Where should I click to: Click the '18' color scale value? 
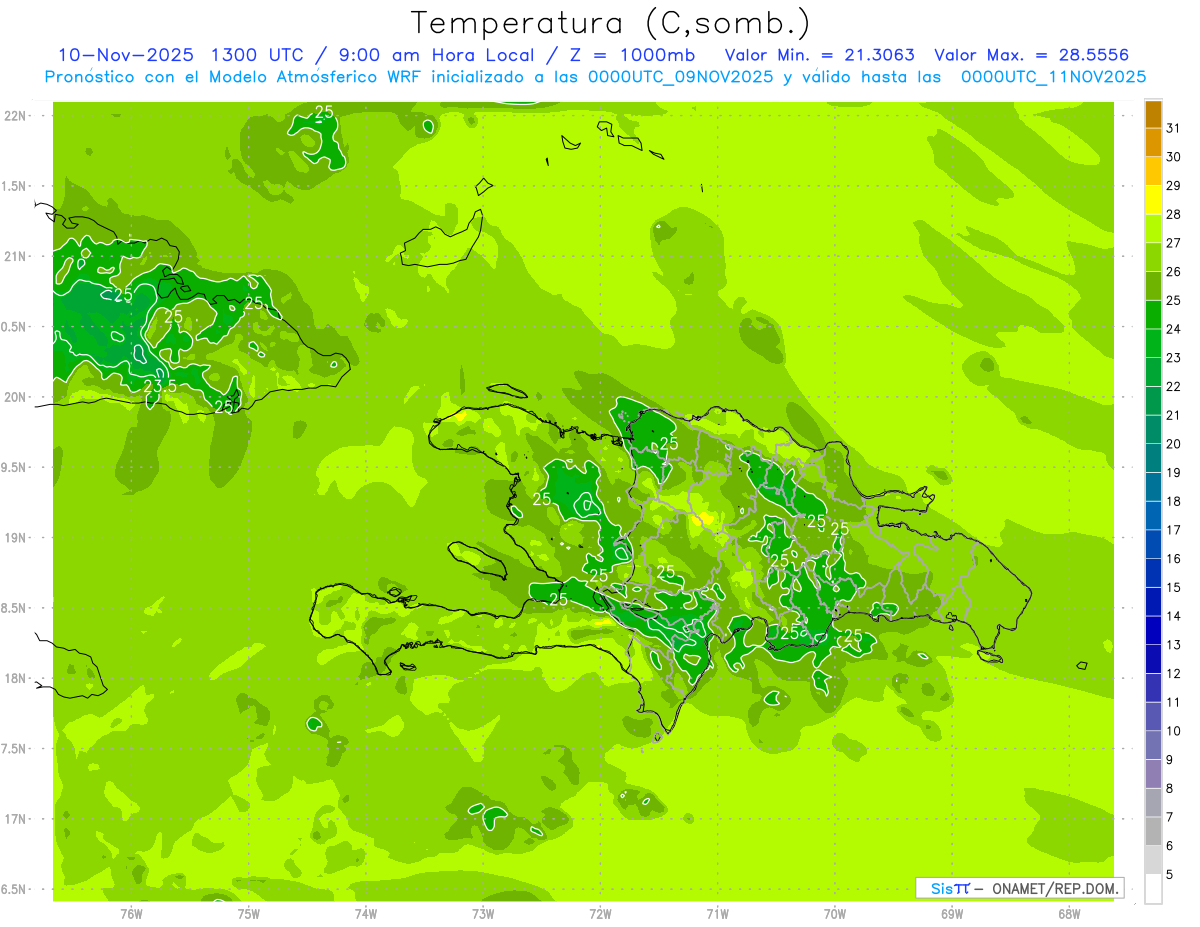pos(1174,501)
